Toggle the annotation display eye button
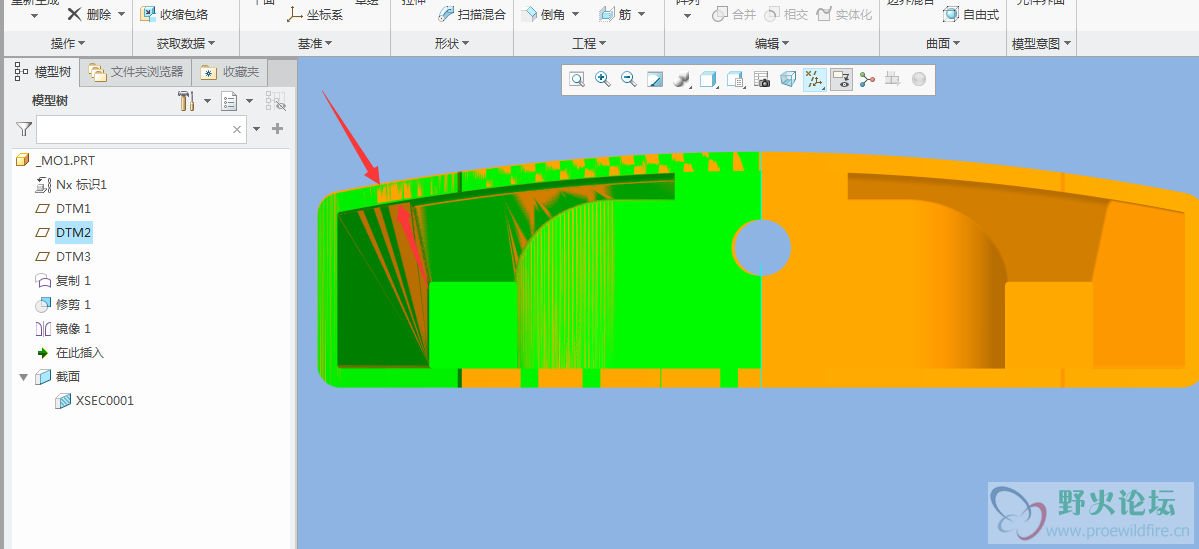The image size is (1199, 549). (x=841, y=80)
